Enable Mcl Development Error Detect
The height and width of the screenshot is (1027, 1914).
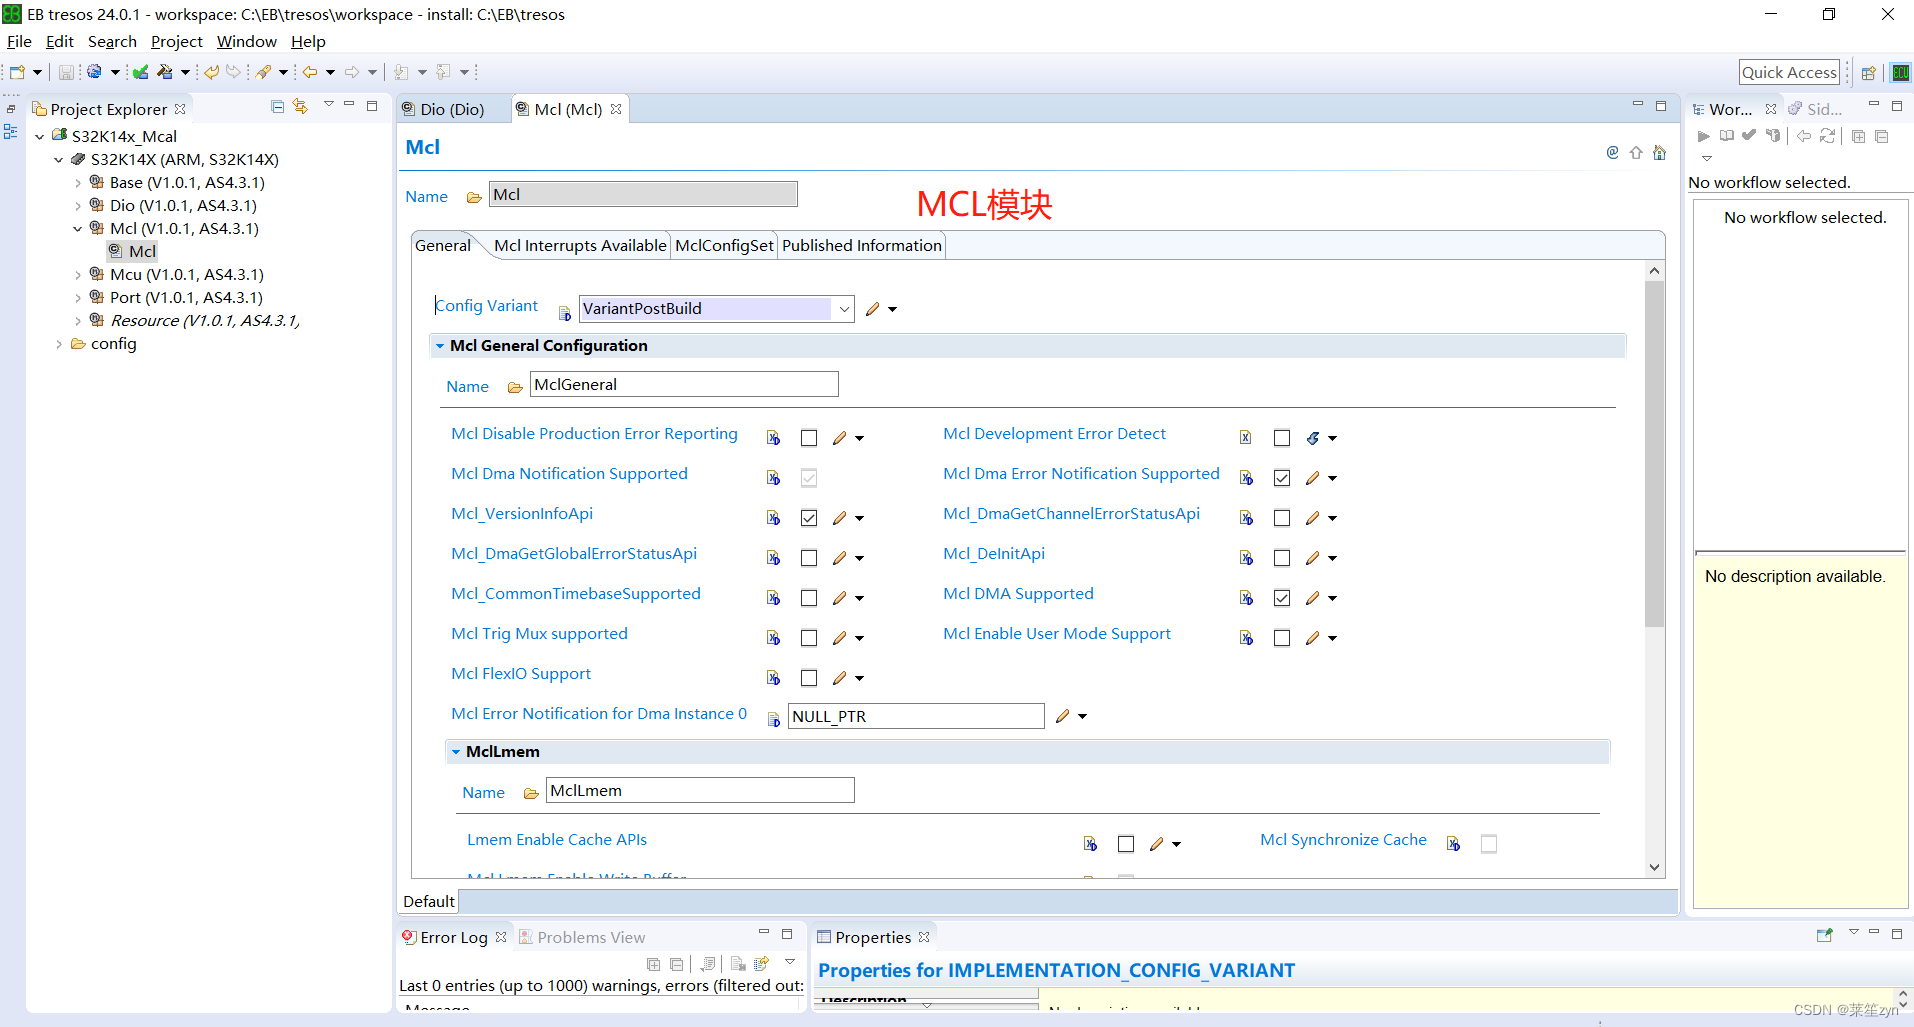1282,437
